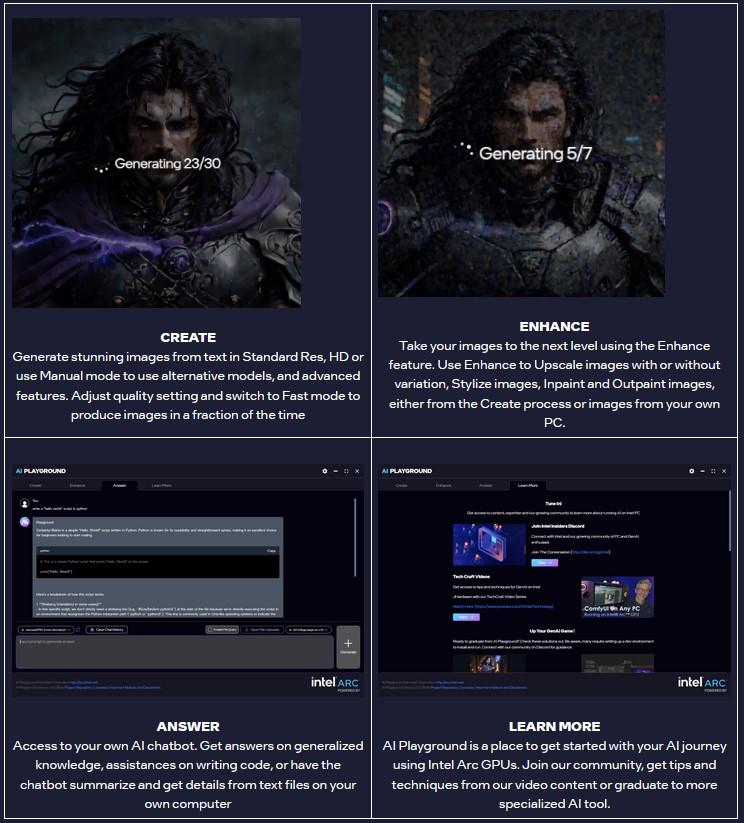
Task: Switch to the Create tab in the Answer window
Action: pyautogui.click(x=35, y=485)
